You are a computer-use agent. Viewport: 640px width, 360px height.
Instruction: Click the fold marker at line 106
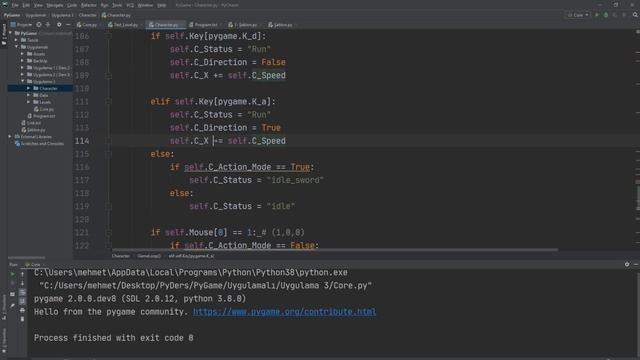pyautogui.click(x=109, y=36)
